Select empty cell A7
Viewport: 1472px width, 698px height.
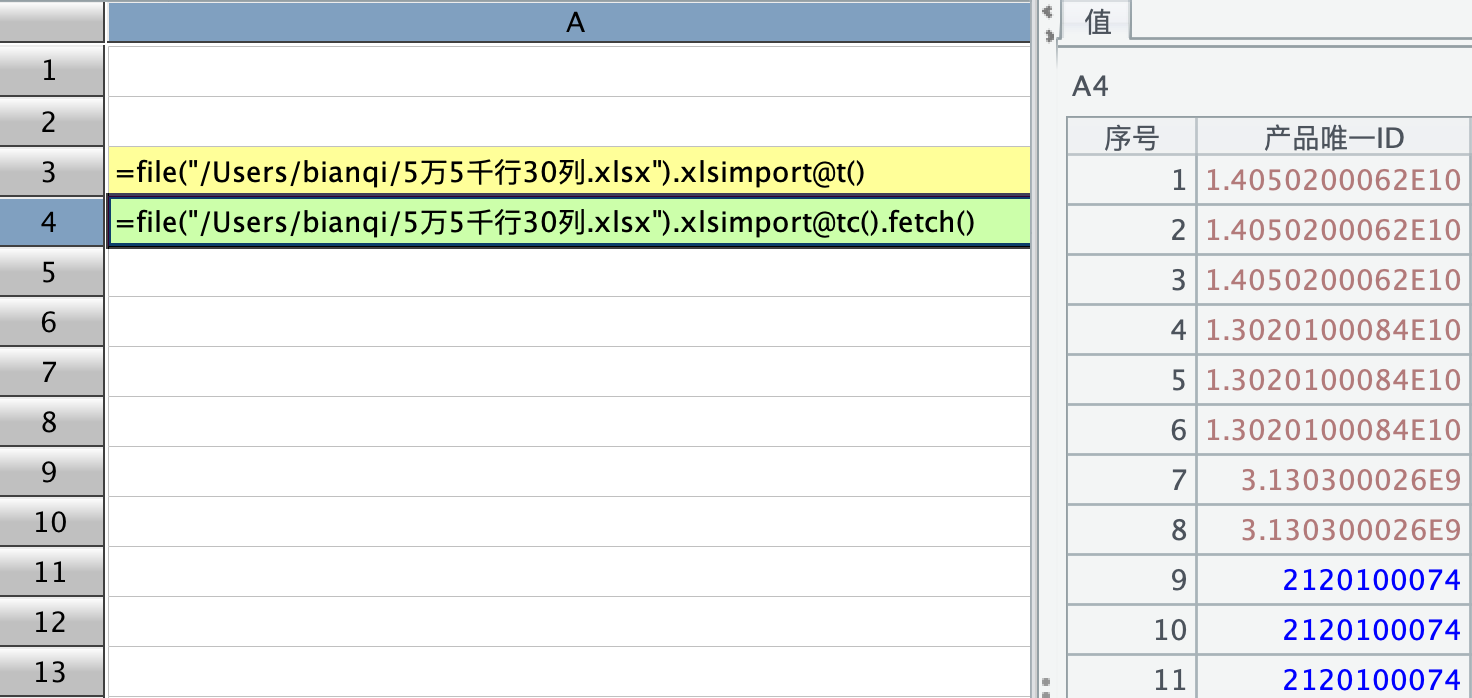pyautogui.click(x=568, y=372)
